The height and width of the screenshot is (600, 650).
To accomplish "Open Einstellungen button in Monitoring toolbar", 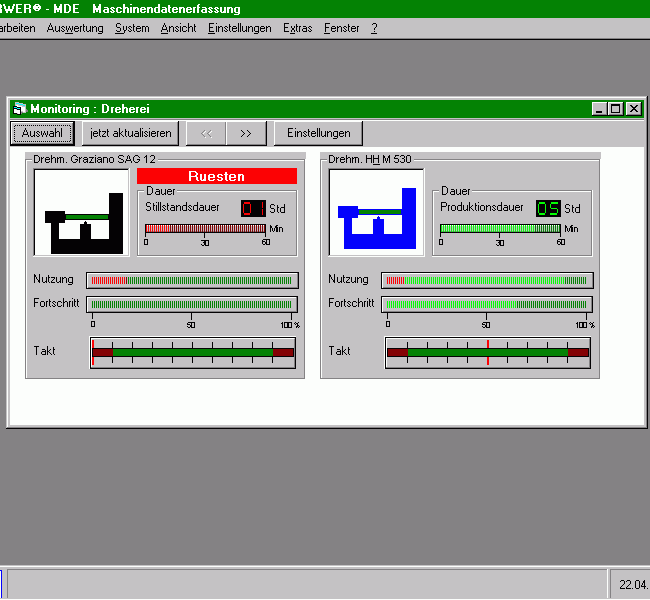I will (318, 133).
